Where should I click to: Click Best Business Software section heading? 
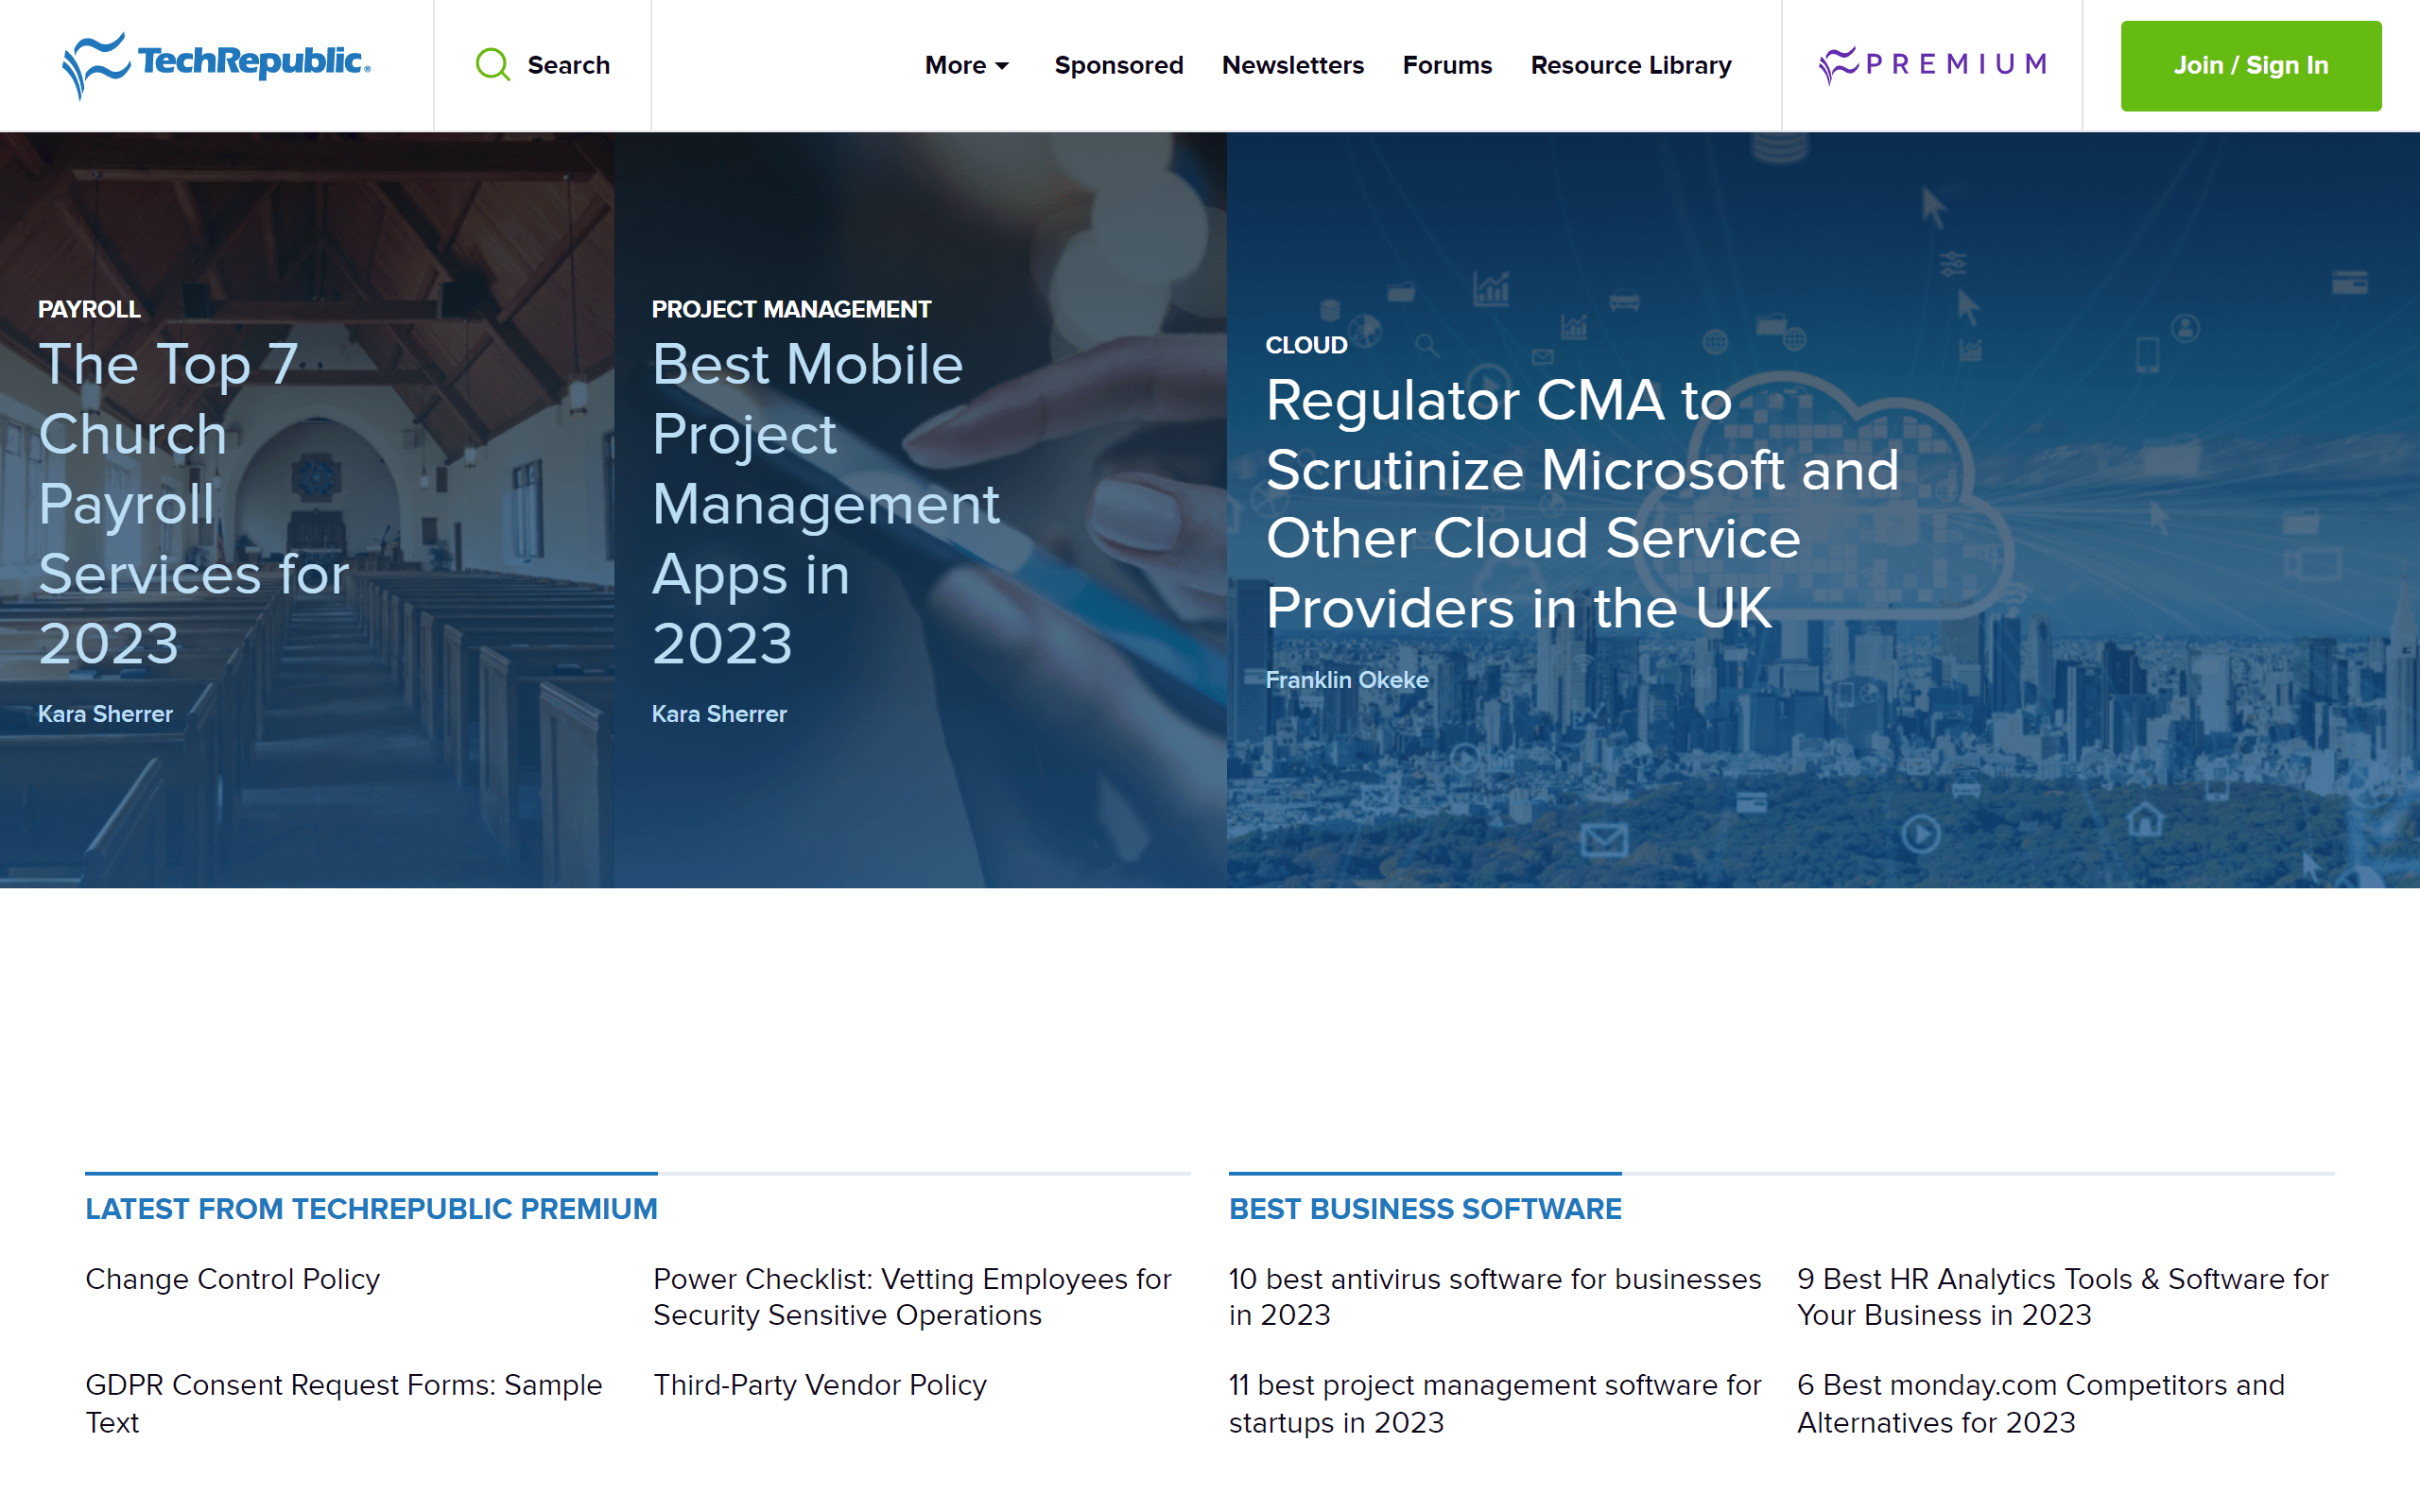tap(1424, 1209)
